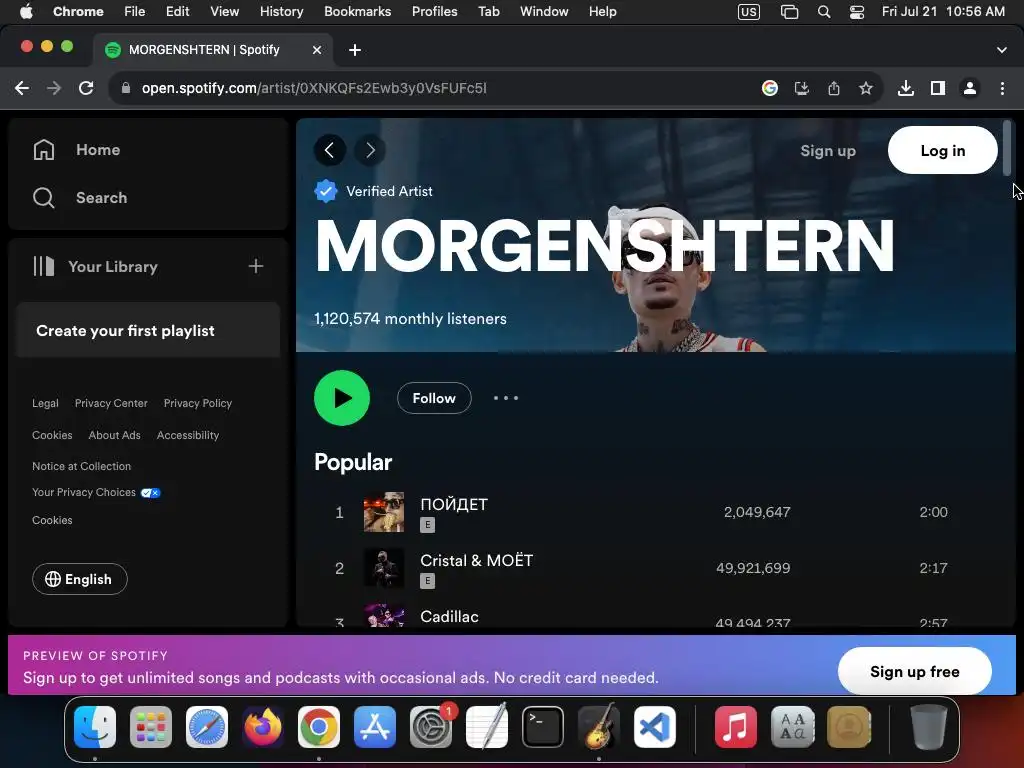The image size is (1024, 768).
Task: Toggle Your Privacy Choices icon
Action: tap(150, 493)
